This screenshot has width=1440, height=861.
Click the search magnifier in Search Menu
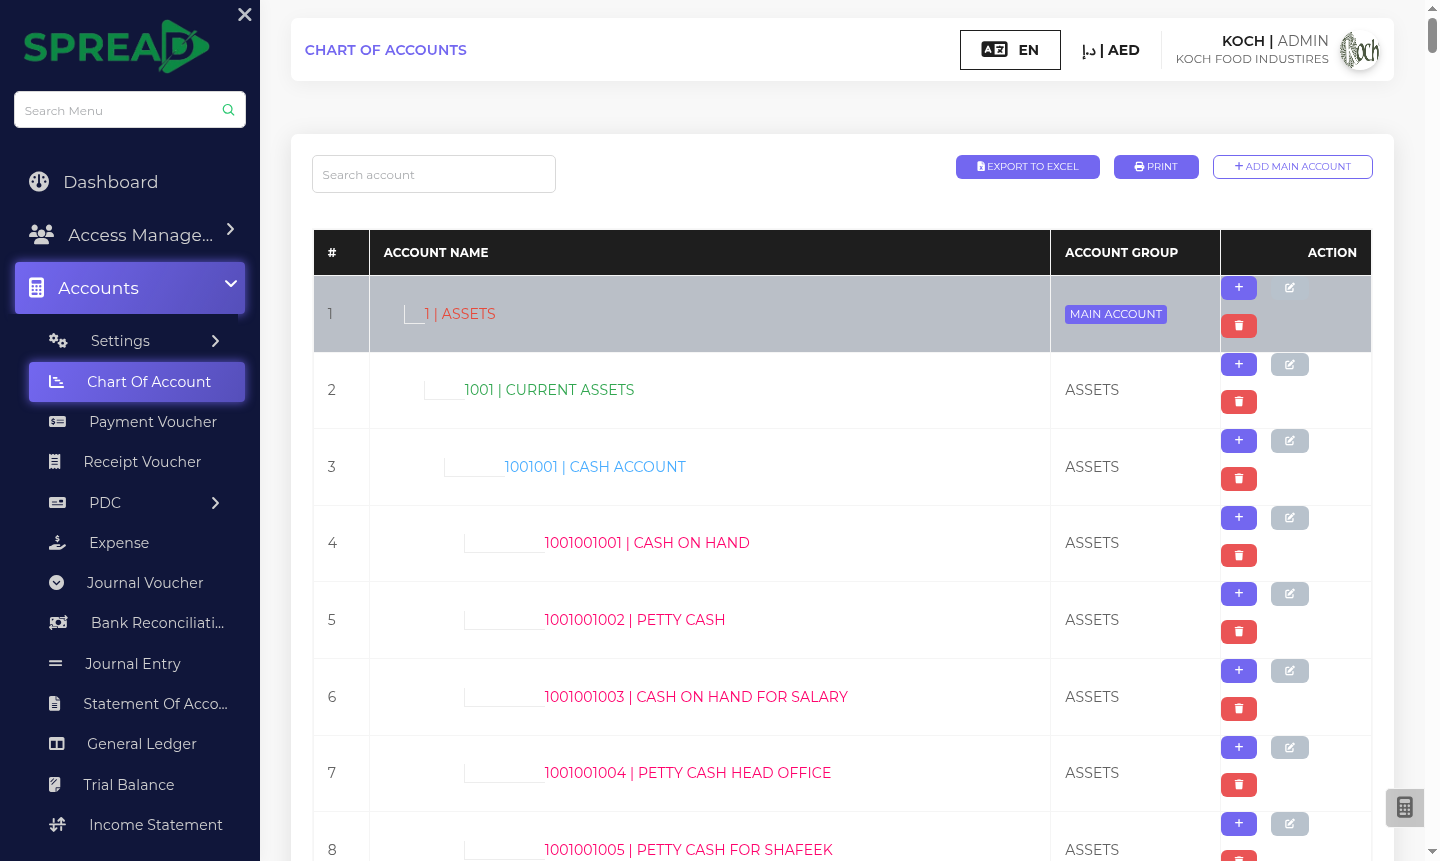228,110
